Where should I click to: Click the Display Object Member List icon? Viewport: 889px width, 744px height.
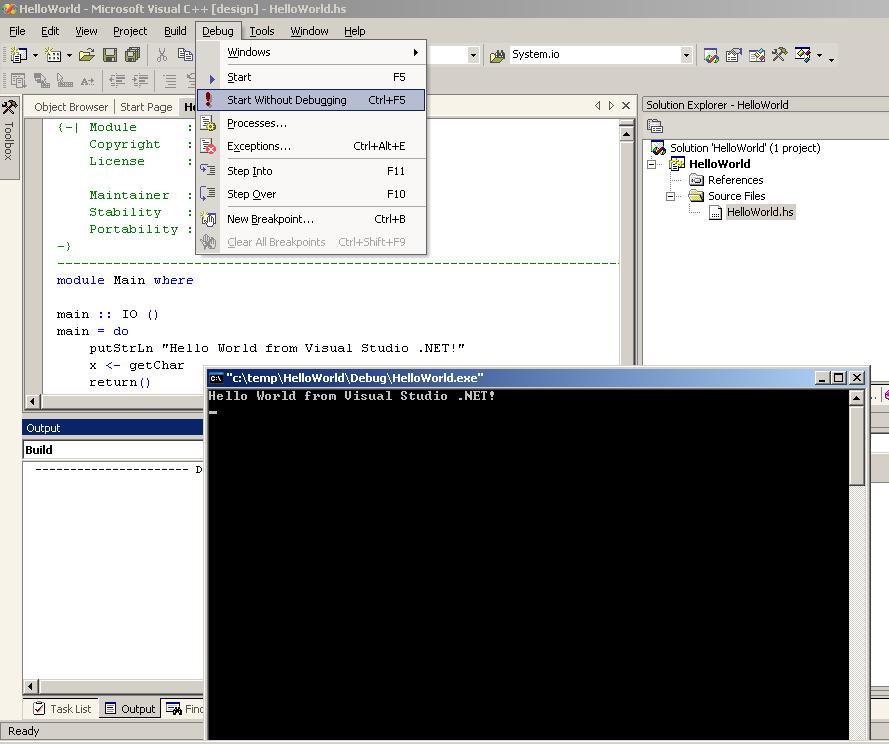(x=18, y=81)
